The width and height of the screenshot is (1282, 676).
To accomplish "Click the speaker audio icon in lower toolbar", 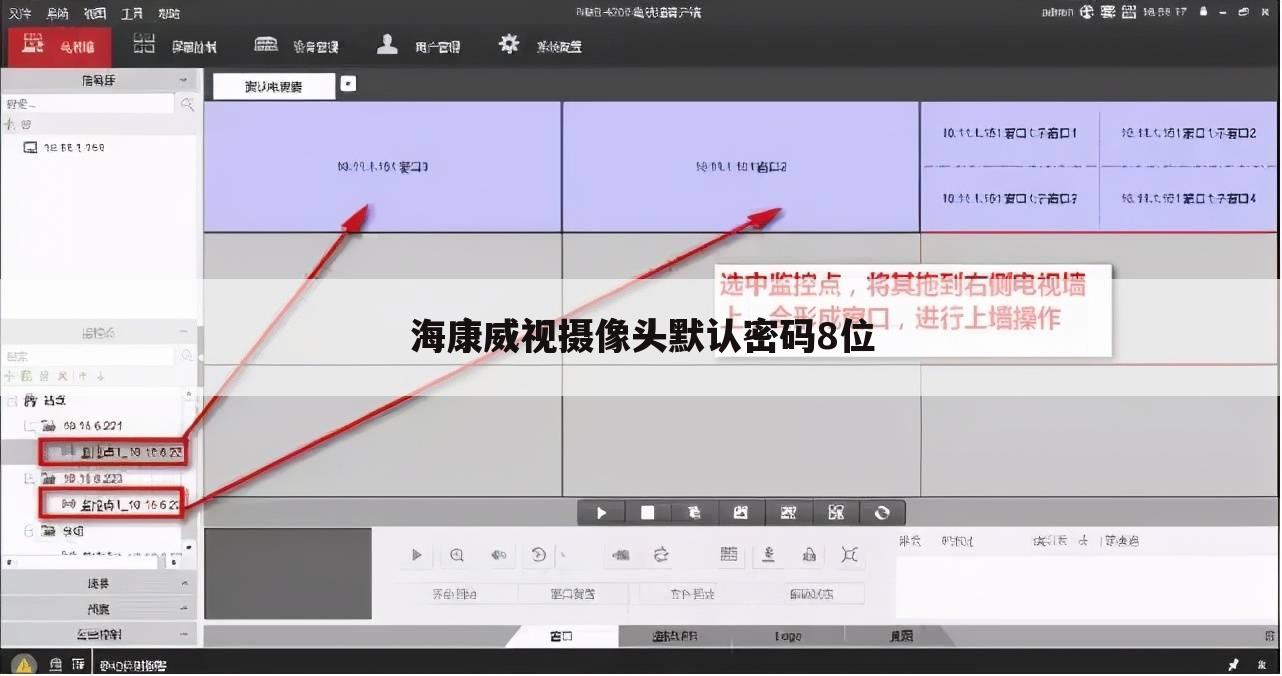I will pos(498,555).
